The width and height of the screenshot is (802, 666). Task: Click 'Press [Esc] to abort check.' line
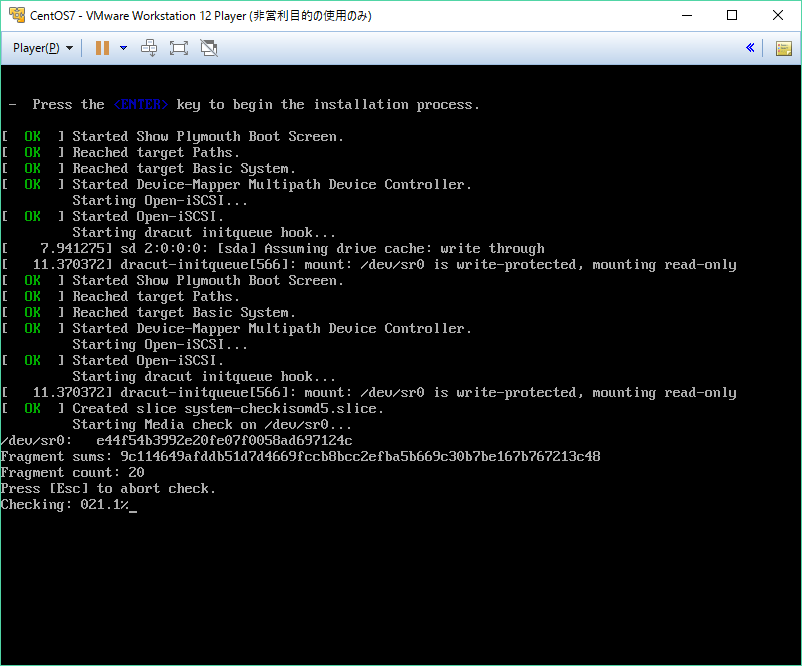[x=108, y=489]
